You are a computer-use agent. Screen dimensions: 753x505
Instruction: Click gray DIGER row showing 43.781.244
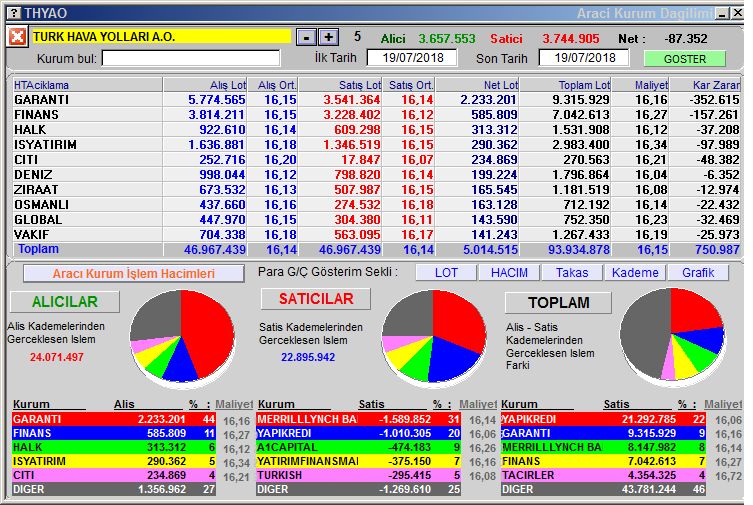603,489
